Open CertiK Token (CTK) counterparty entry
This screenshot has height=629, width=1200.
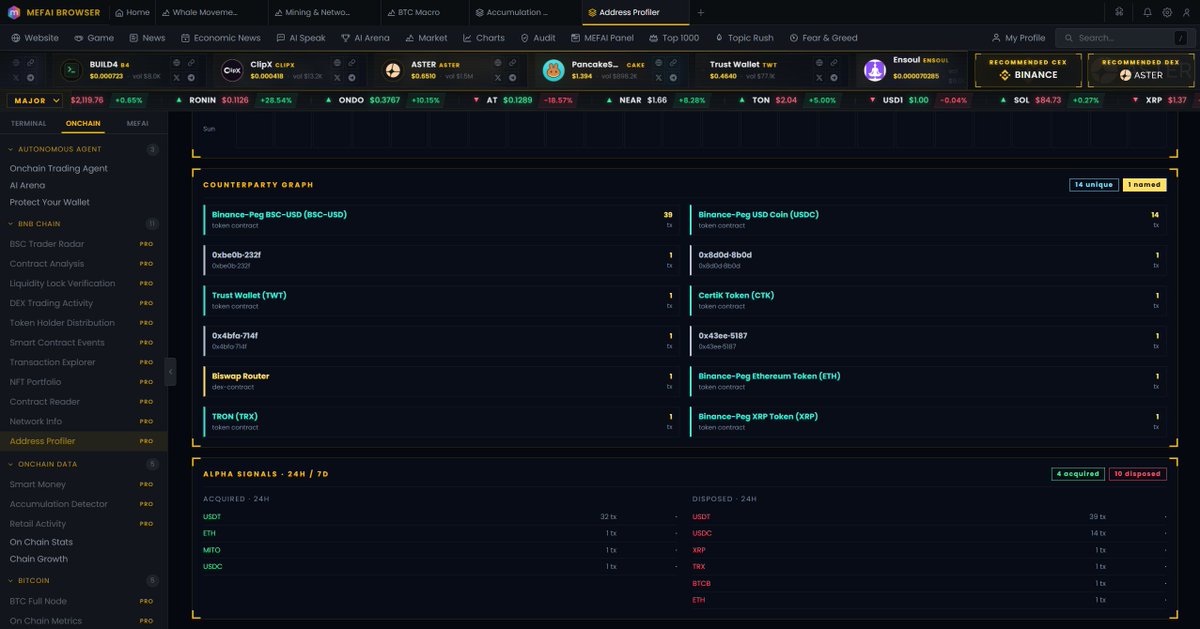click(928, 300)
